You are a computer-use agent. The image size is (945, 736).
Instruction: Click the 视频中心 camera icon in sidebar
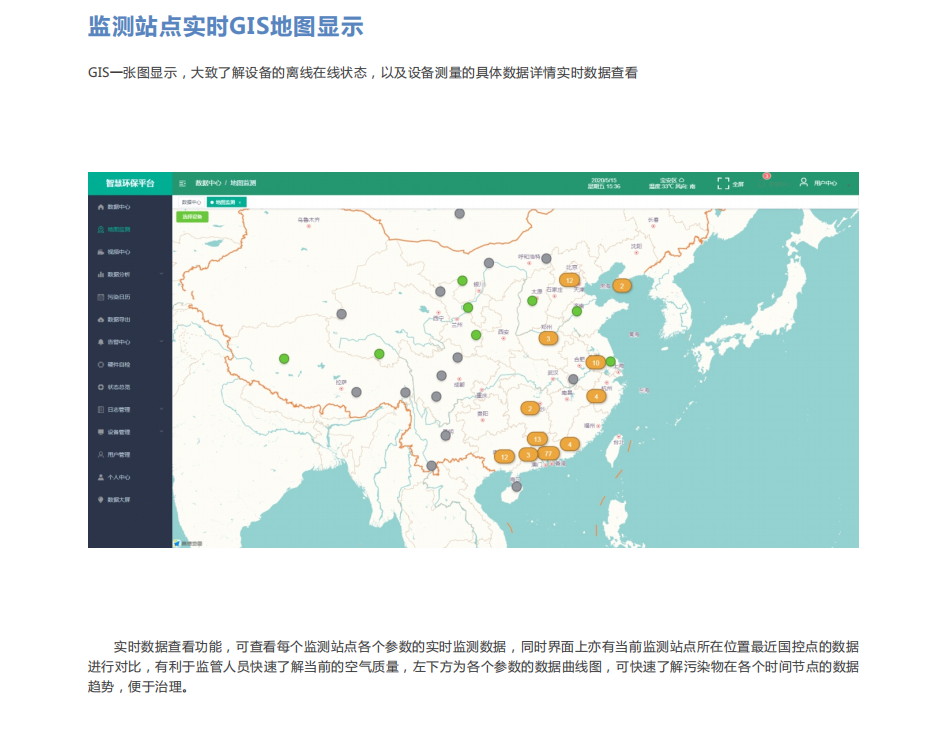click(x=100, y=252)
